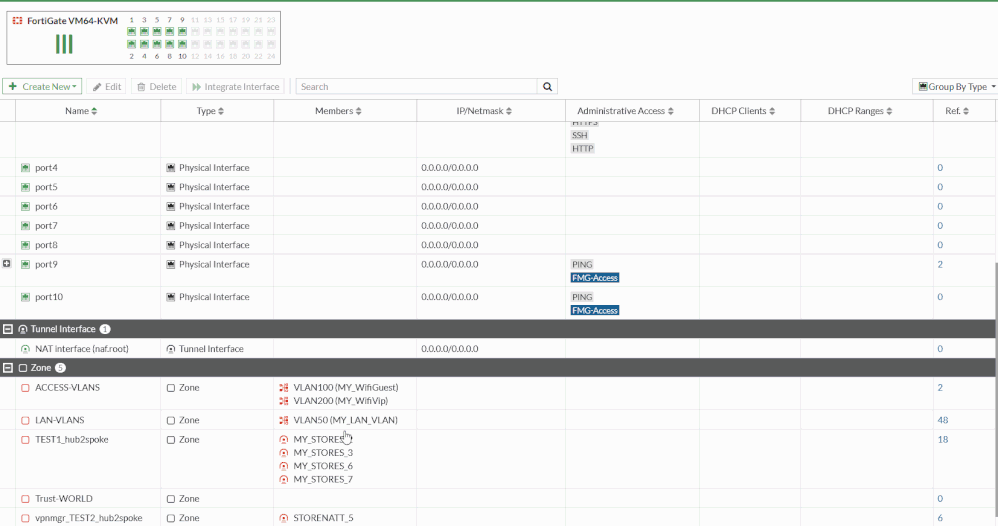The width and height of the screenshot is (998, 526).
Task: Click the SSH access tag
Action: pyautogui.click(x=580, y=136)
